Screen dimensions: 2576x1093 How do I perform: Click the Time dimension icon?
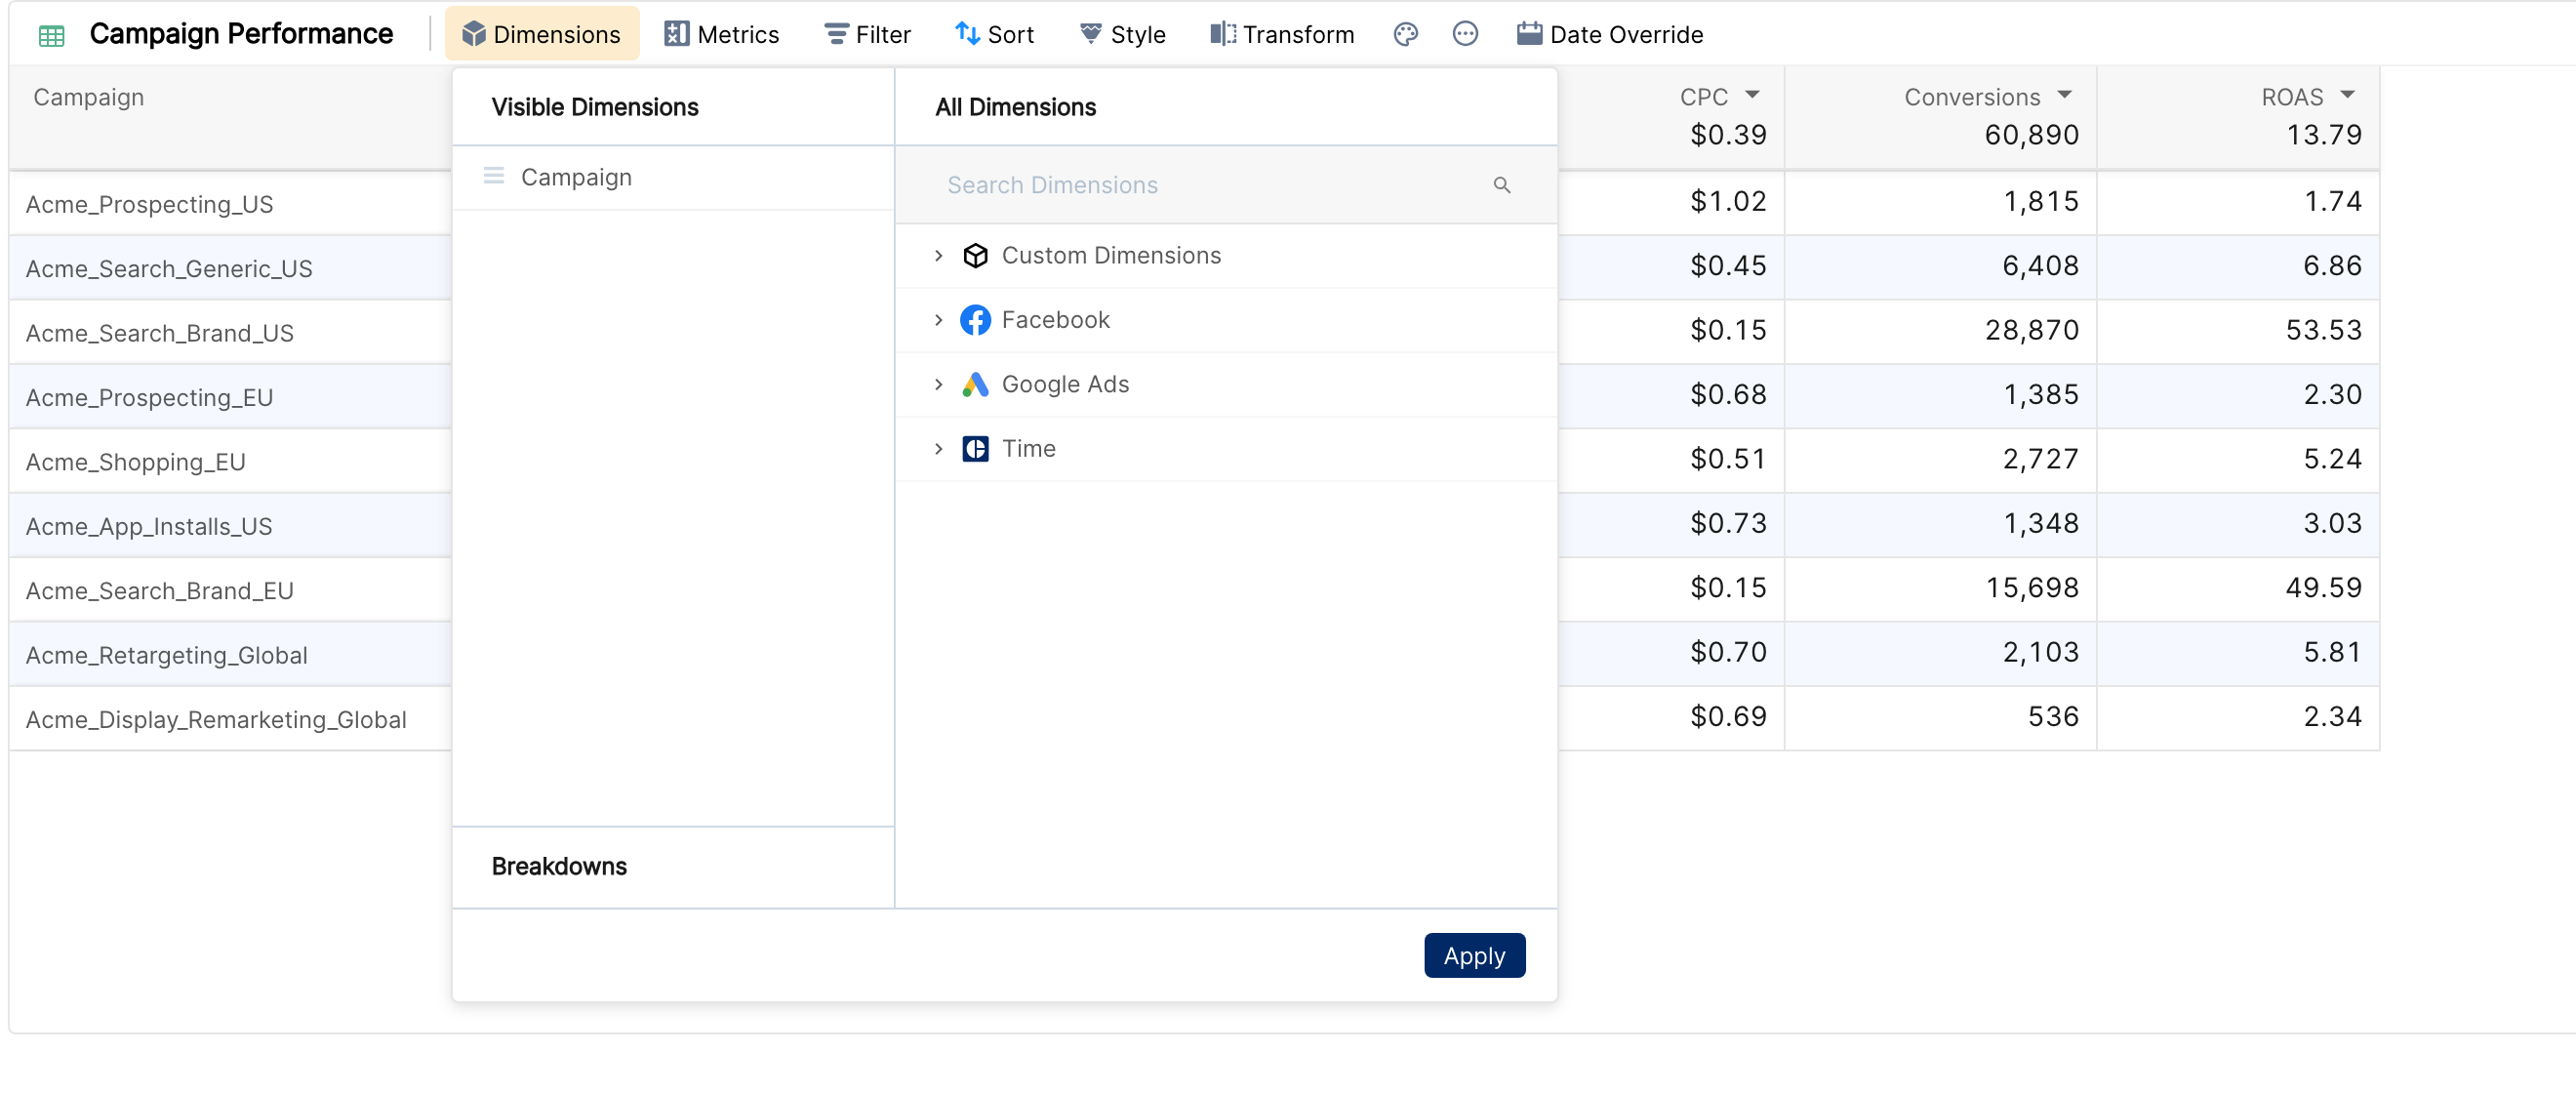(975, 449)
